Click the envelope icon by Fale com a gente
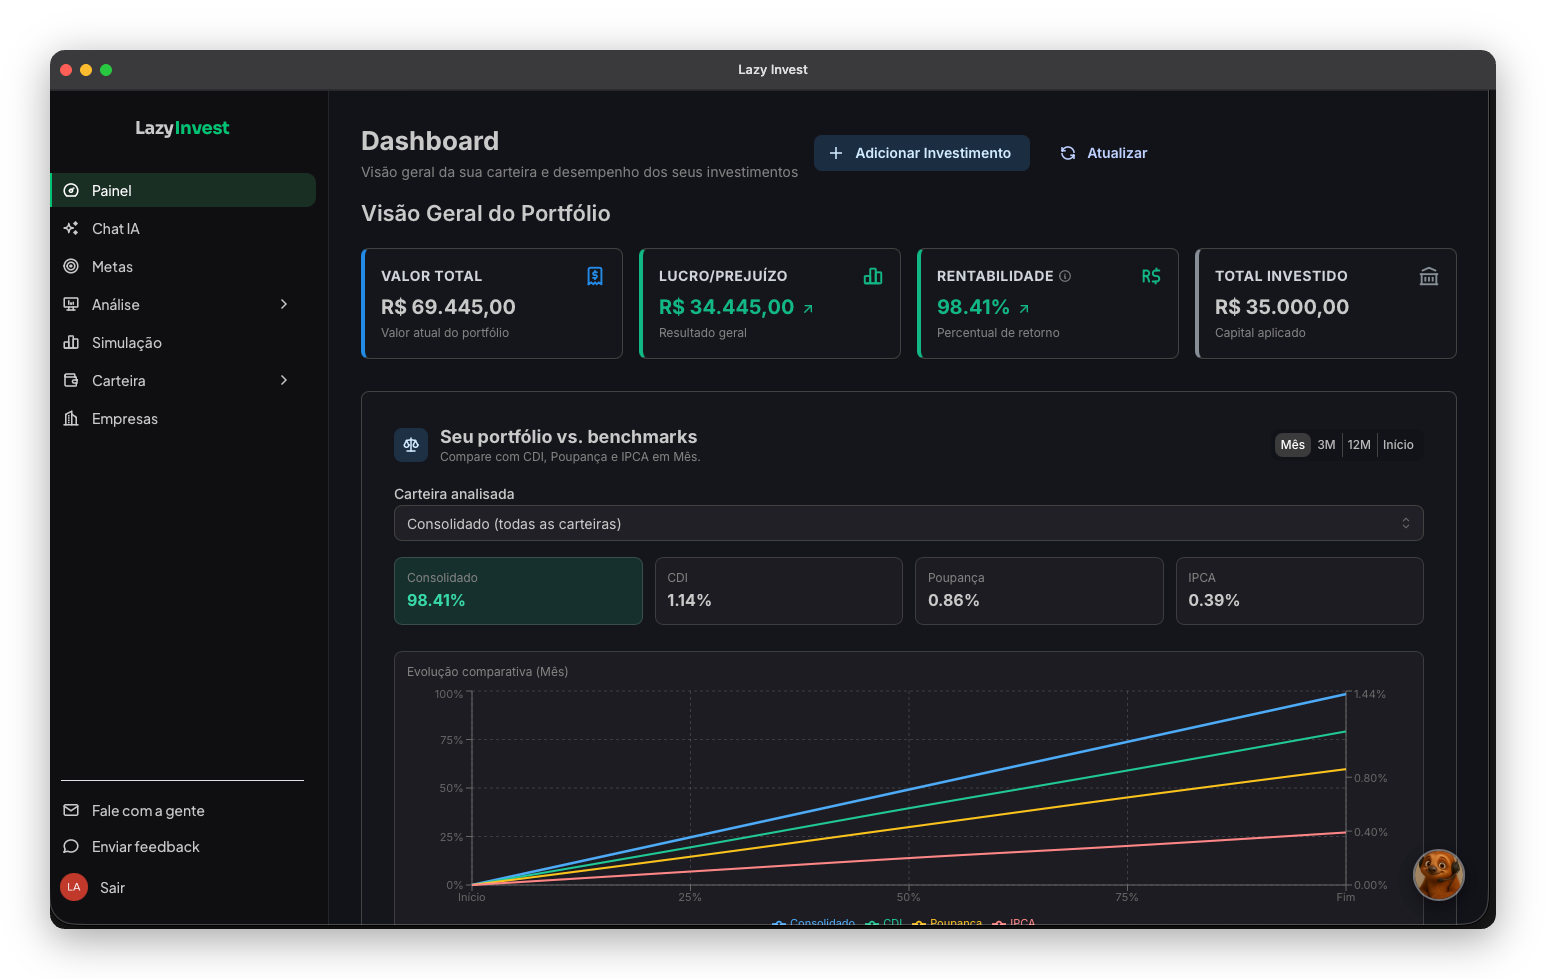 71,810
